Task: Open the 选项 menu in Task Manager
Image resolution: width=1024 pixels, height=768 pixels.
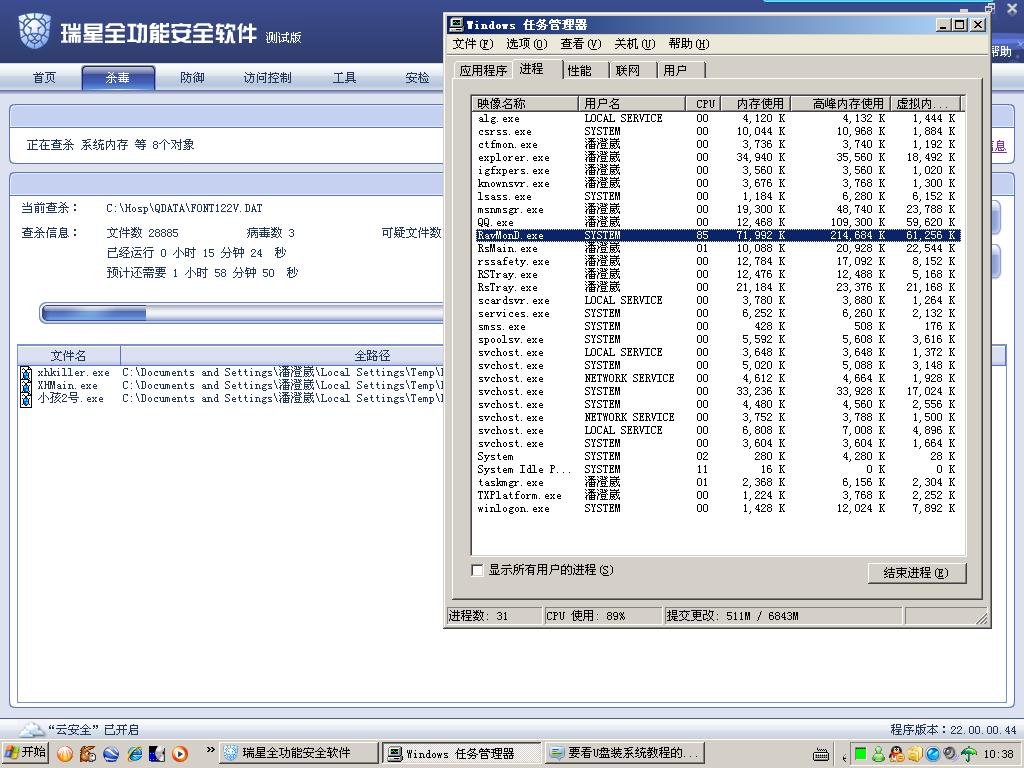Action: tap(526, 44)
